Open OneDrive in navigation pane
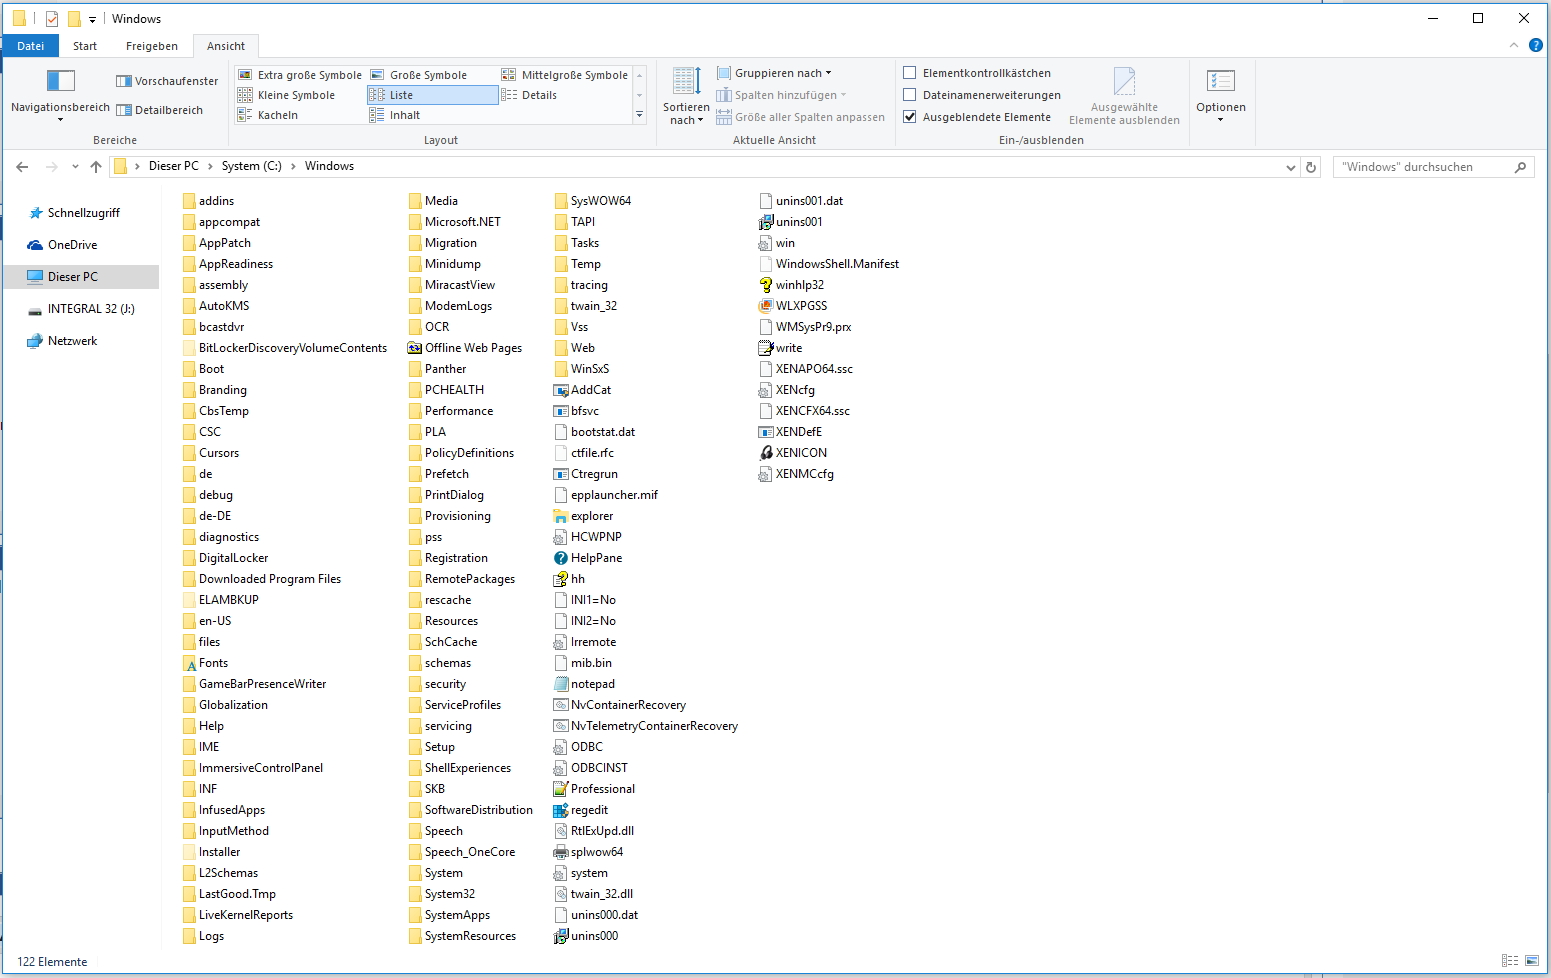This screenshot has height=978, width=1551. coord(72,245)
